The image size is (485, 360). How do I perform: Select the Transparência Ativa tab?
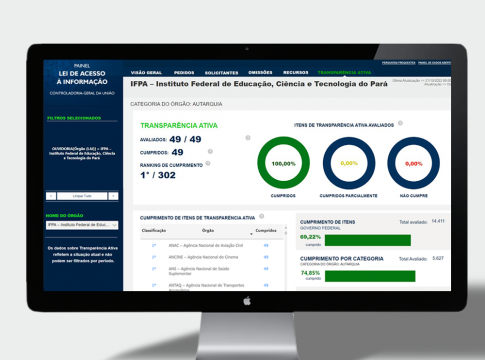tap(344, 72)
